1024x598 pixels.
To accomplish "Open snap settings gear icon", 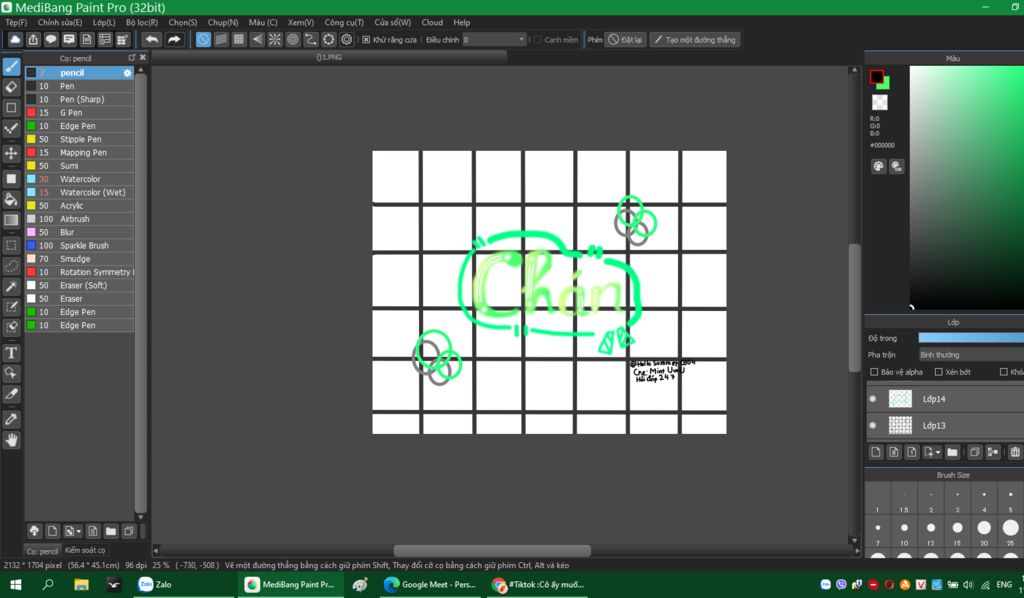I will pyautogui.click(x=347, y=40).
